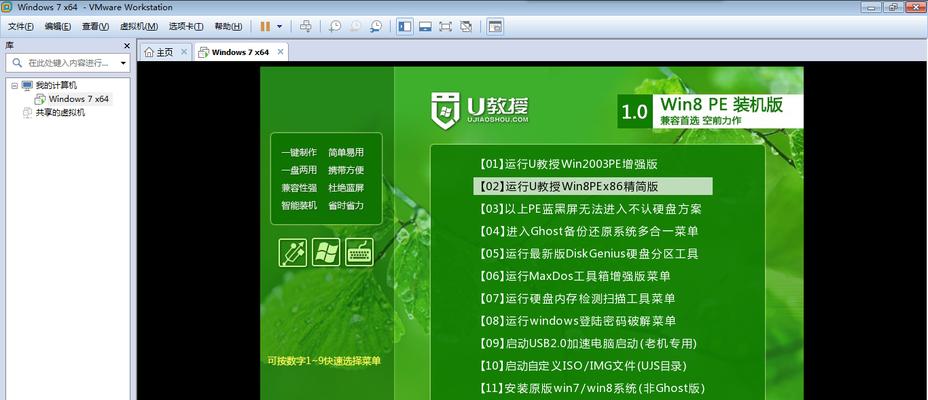
Task: Click the 一键制作 feature label
Action: tap(299, 152)
